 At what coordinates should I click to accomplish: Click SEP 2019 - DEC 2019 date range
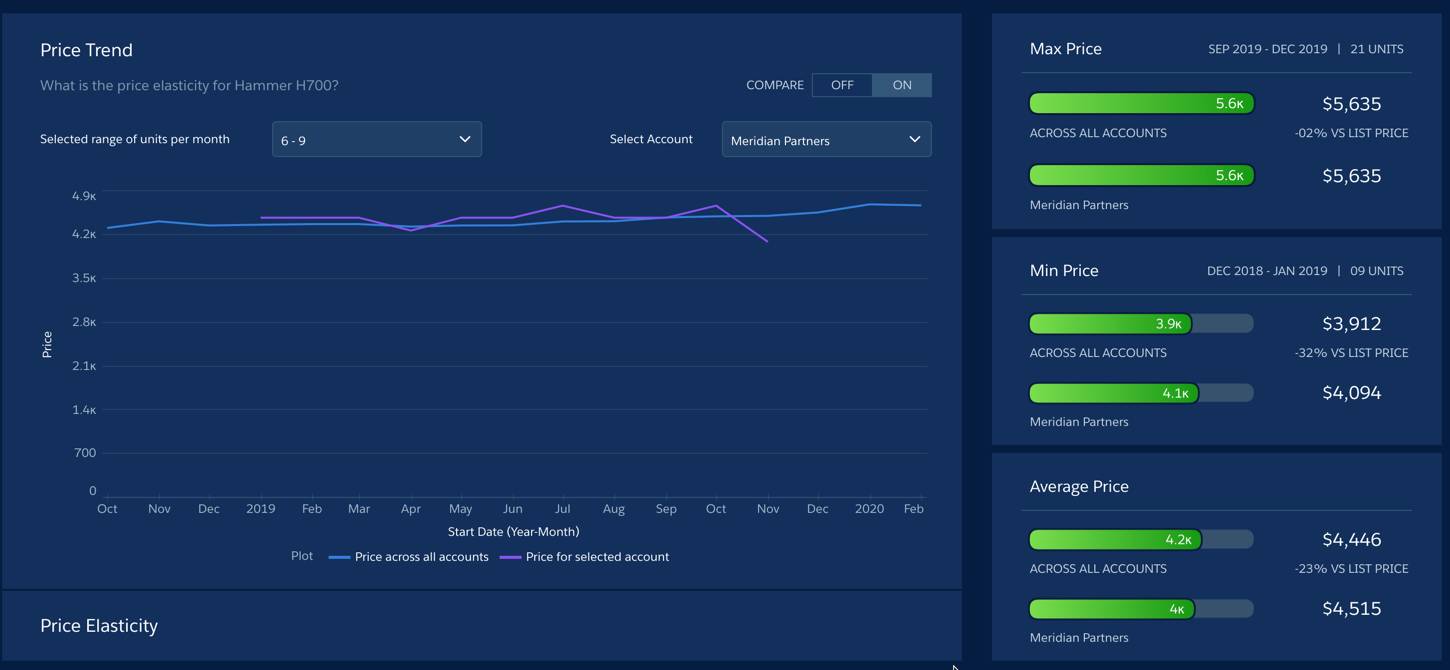point(1267,49)
